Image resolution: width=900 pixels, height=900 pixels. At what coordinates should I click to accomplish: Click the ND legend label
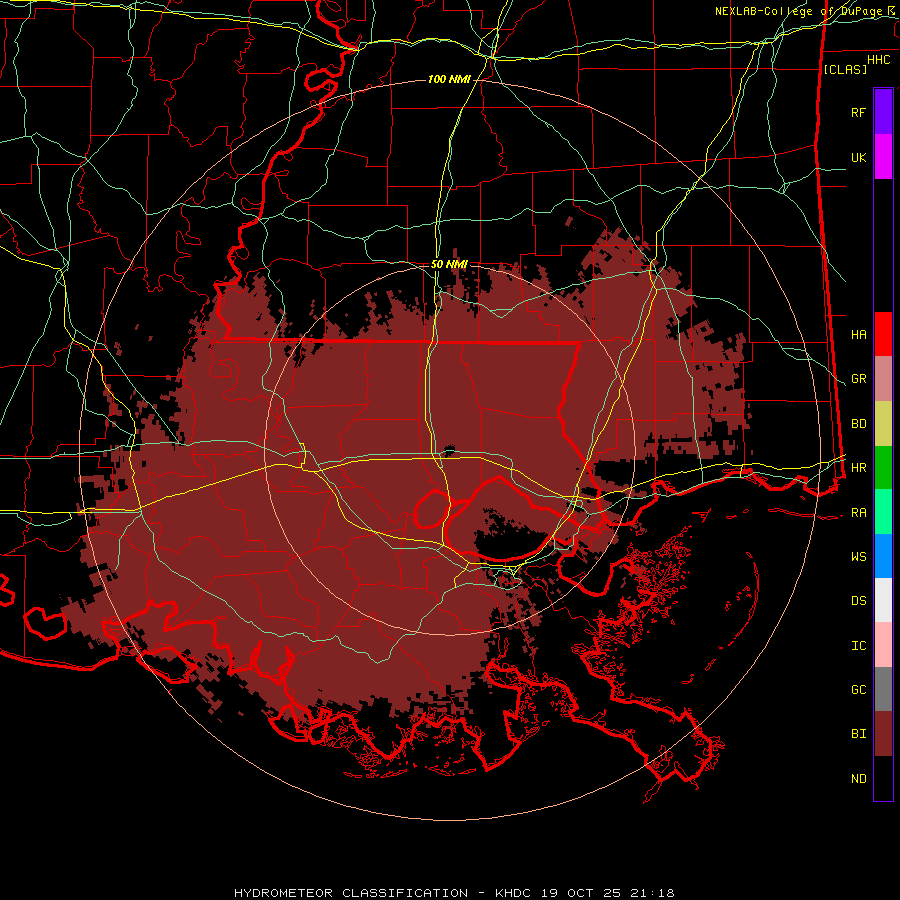[x=858, y=779]
